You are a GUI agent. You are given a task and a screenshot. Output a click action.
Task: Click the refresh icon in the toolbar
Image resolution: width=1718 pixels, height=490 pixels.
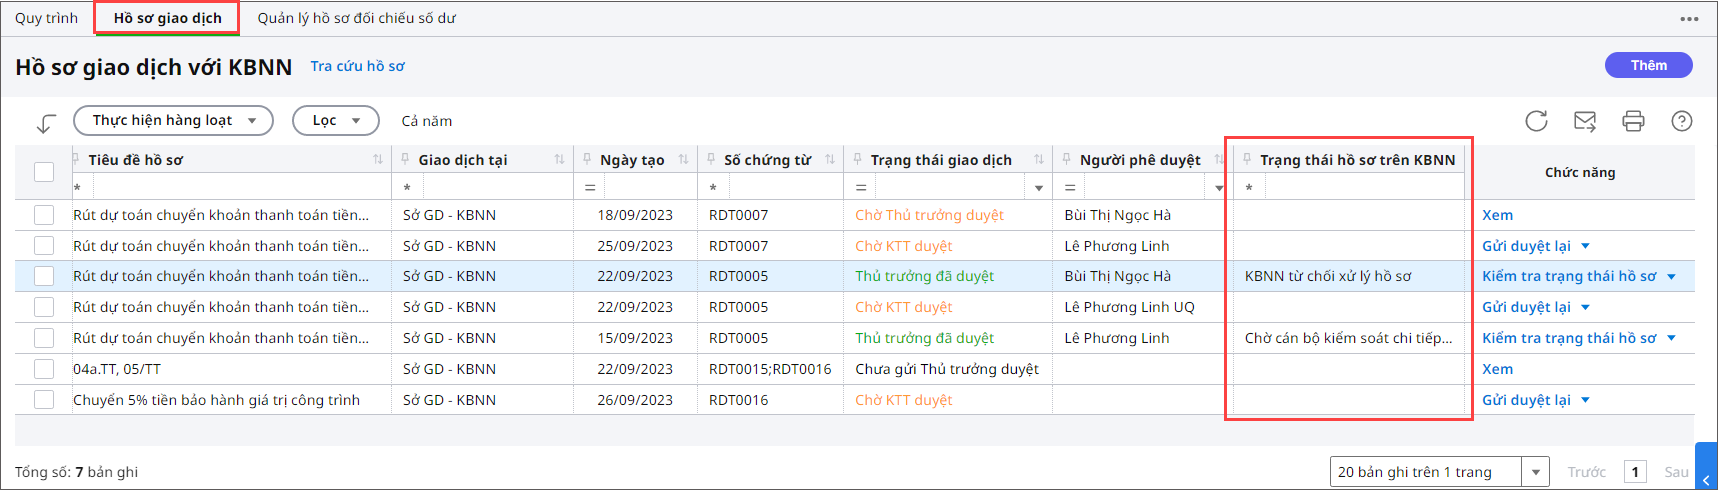(1536, 121)
